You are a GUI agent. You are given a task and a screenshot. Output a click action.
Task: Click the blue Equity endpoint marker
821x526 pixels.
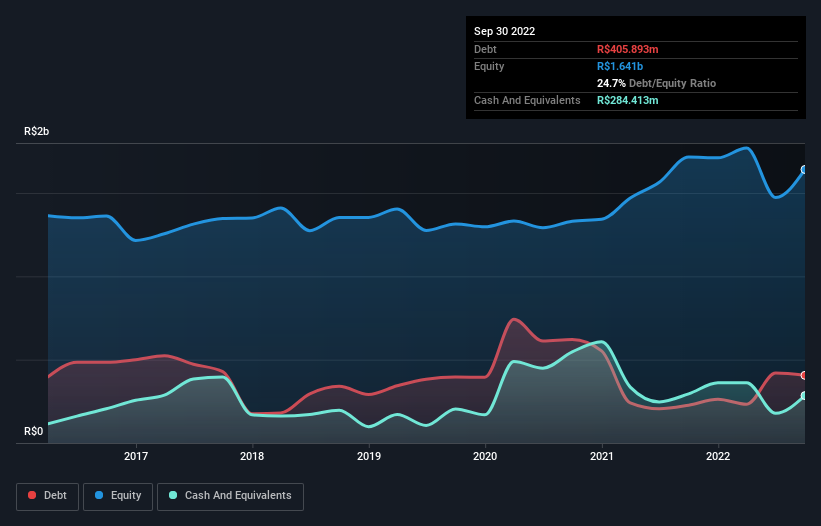point(804,170)
